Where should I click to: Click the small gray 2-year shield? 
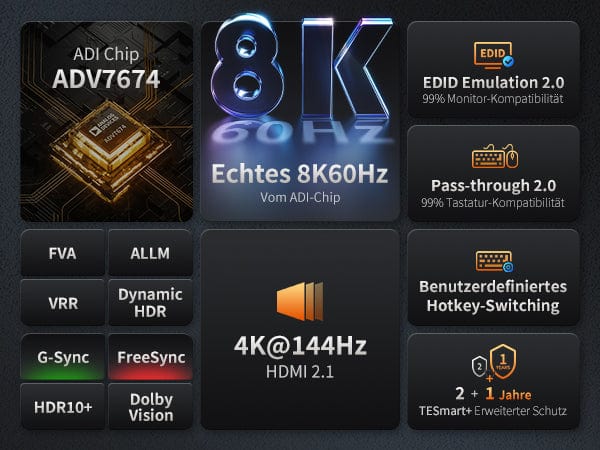[x=479, y=367]
